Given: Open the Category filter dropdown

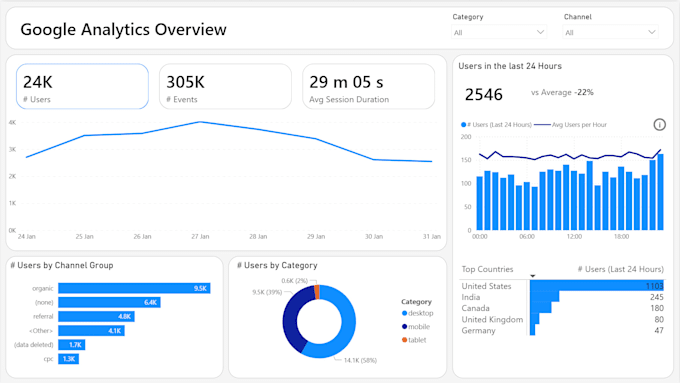Looking at the screenshot, I should pyautogui.click(x=499, y=32).
